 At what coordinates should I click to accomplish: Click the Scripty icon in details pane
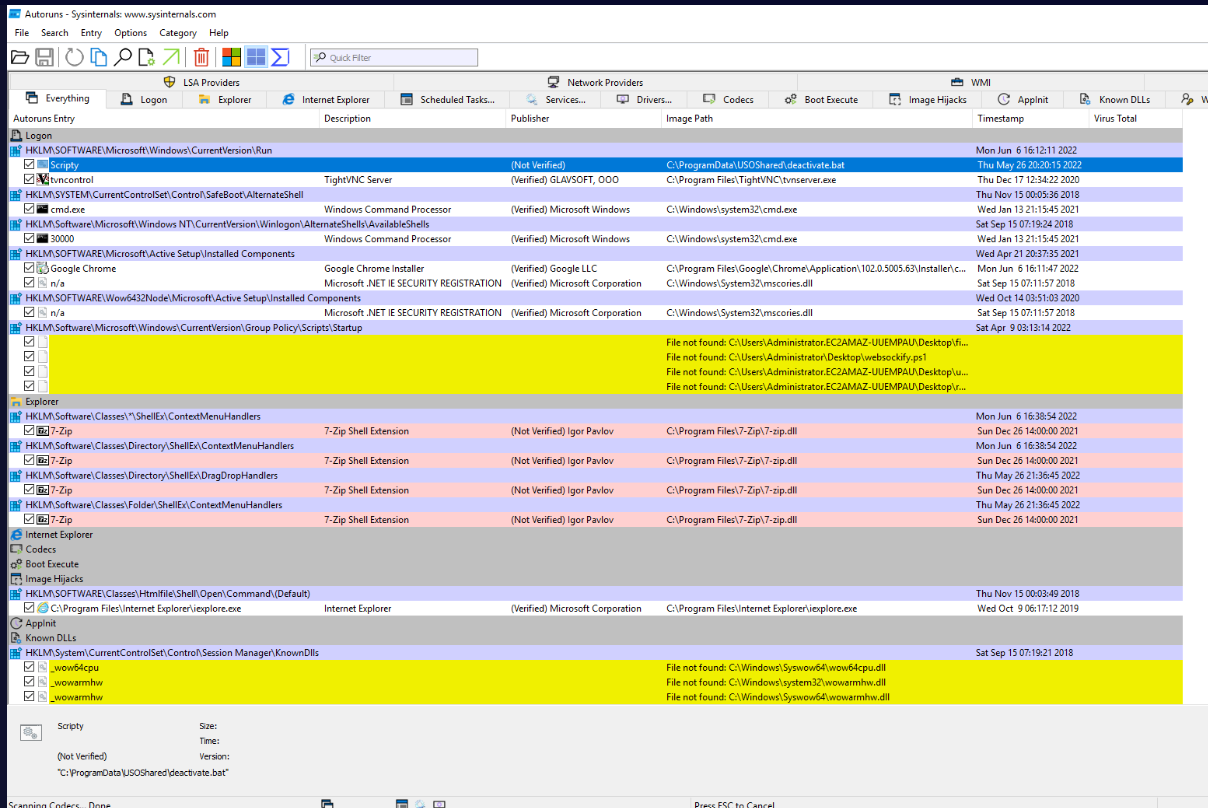click(x=30, y=733)
